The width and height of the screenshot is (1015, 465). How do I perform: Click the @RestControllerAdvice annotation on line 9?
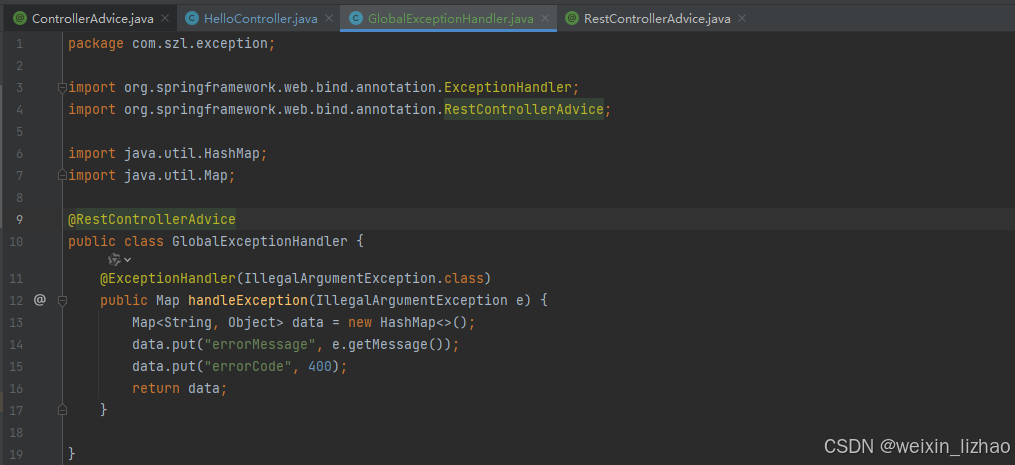pos(152,220)
